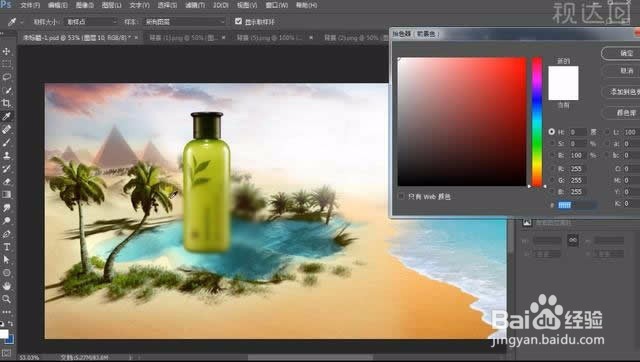Select the Lab a radio button
640x362 pixels.
click(607, 144)
